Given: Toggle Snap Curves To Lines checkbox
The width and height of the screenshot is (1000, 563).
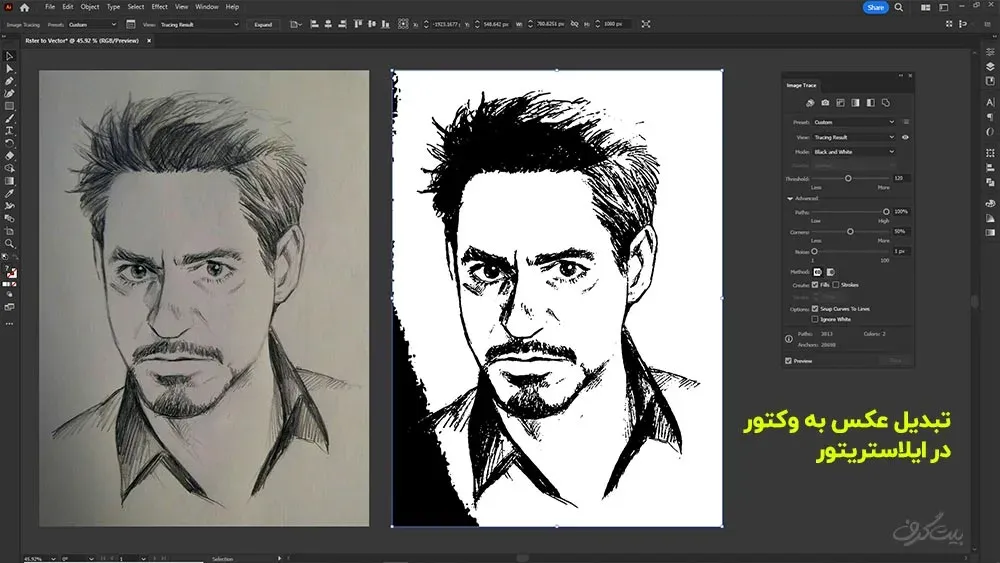Looking at the screenshot, I should 815,309.
